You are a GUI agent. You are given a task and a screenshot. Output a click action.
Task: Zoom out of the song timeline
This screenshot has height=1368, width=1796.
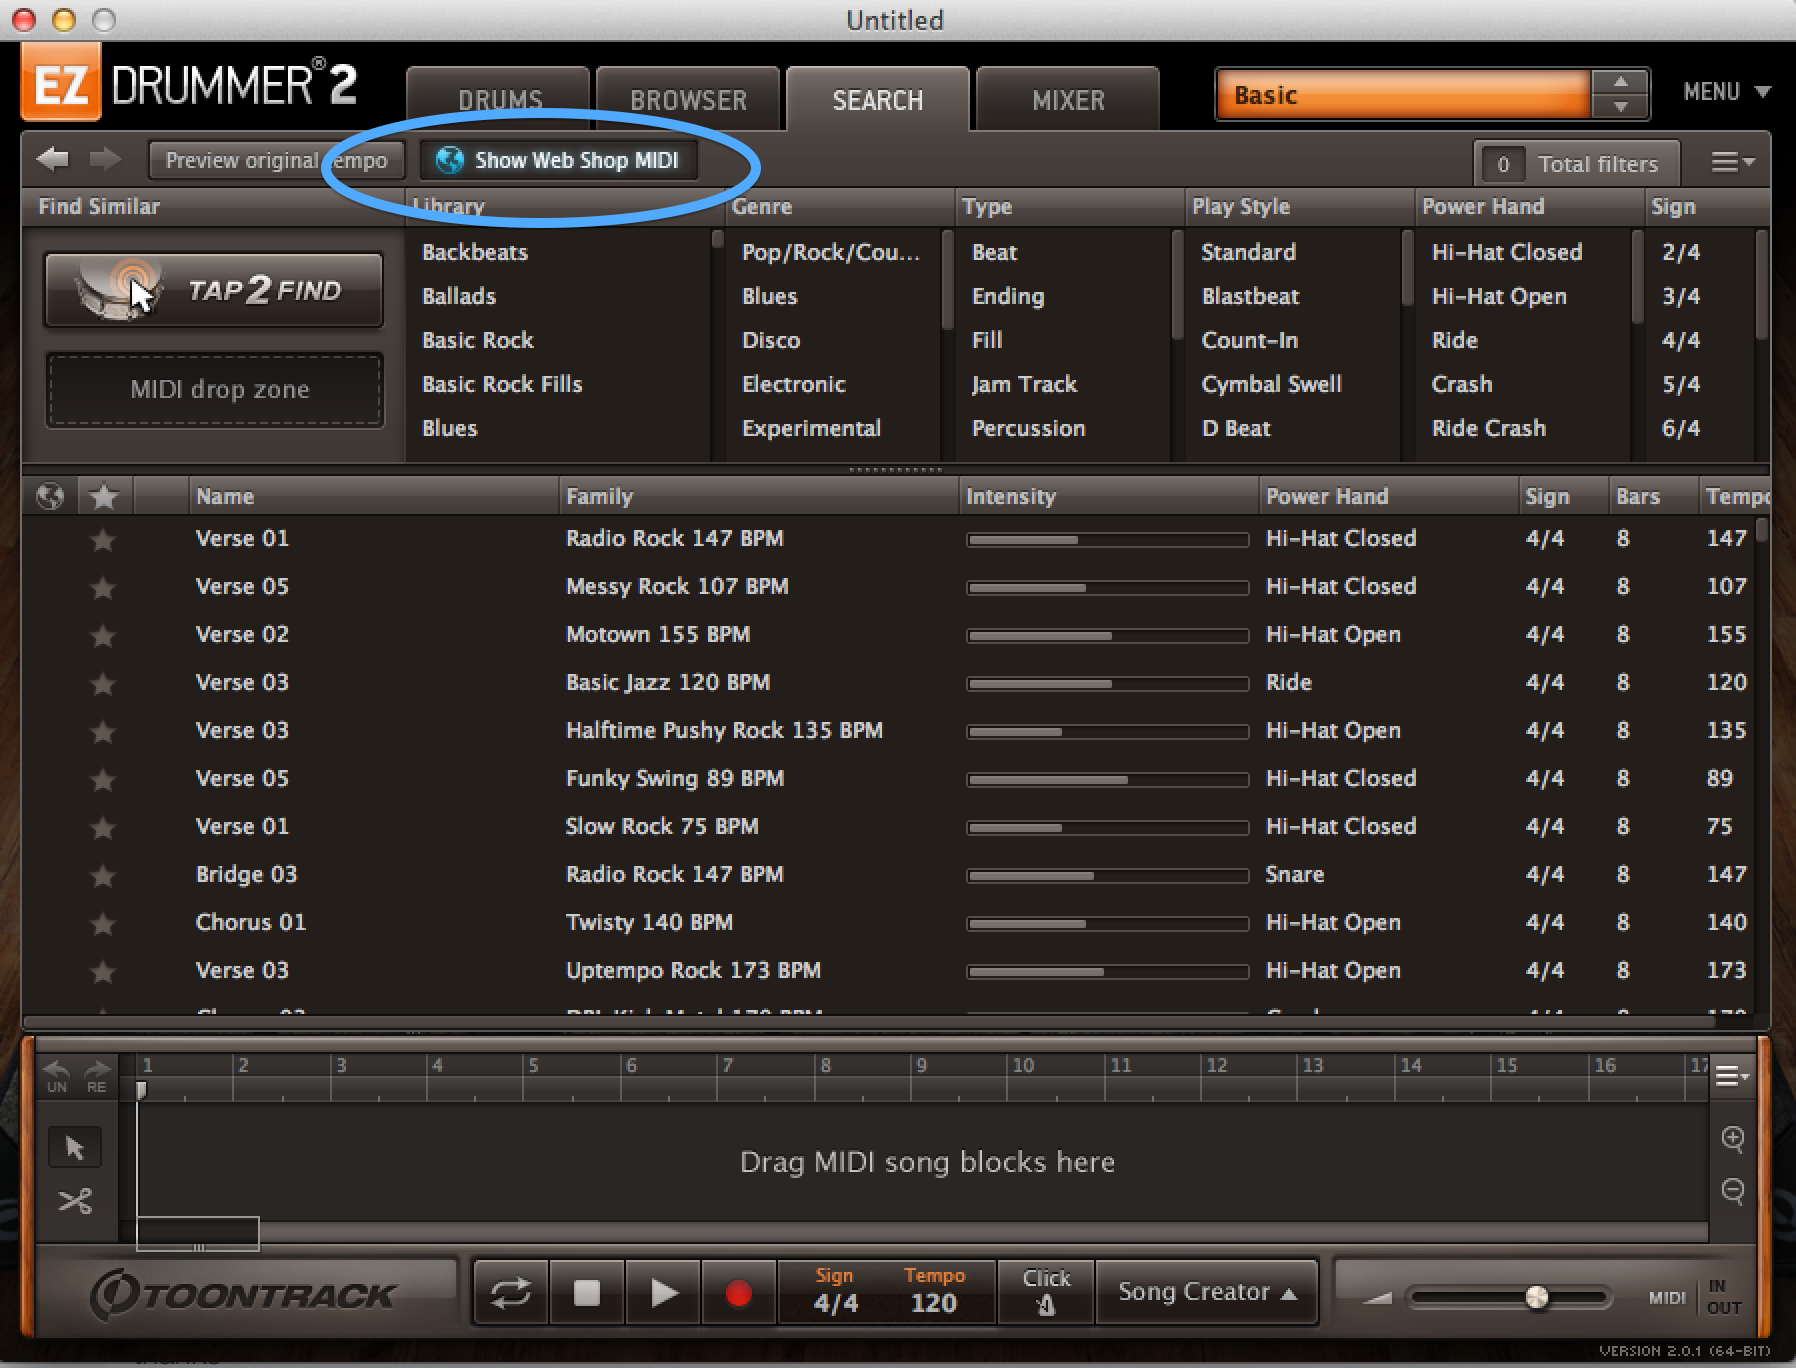pos(1733,1190)
